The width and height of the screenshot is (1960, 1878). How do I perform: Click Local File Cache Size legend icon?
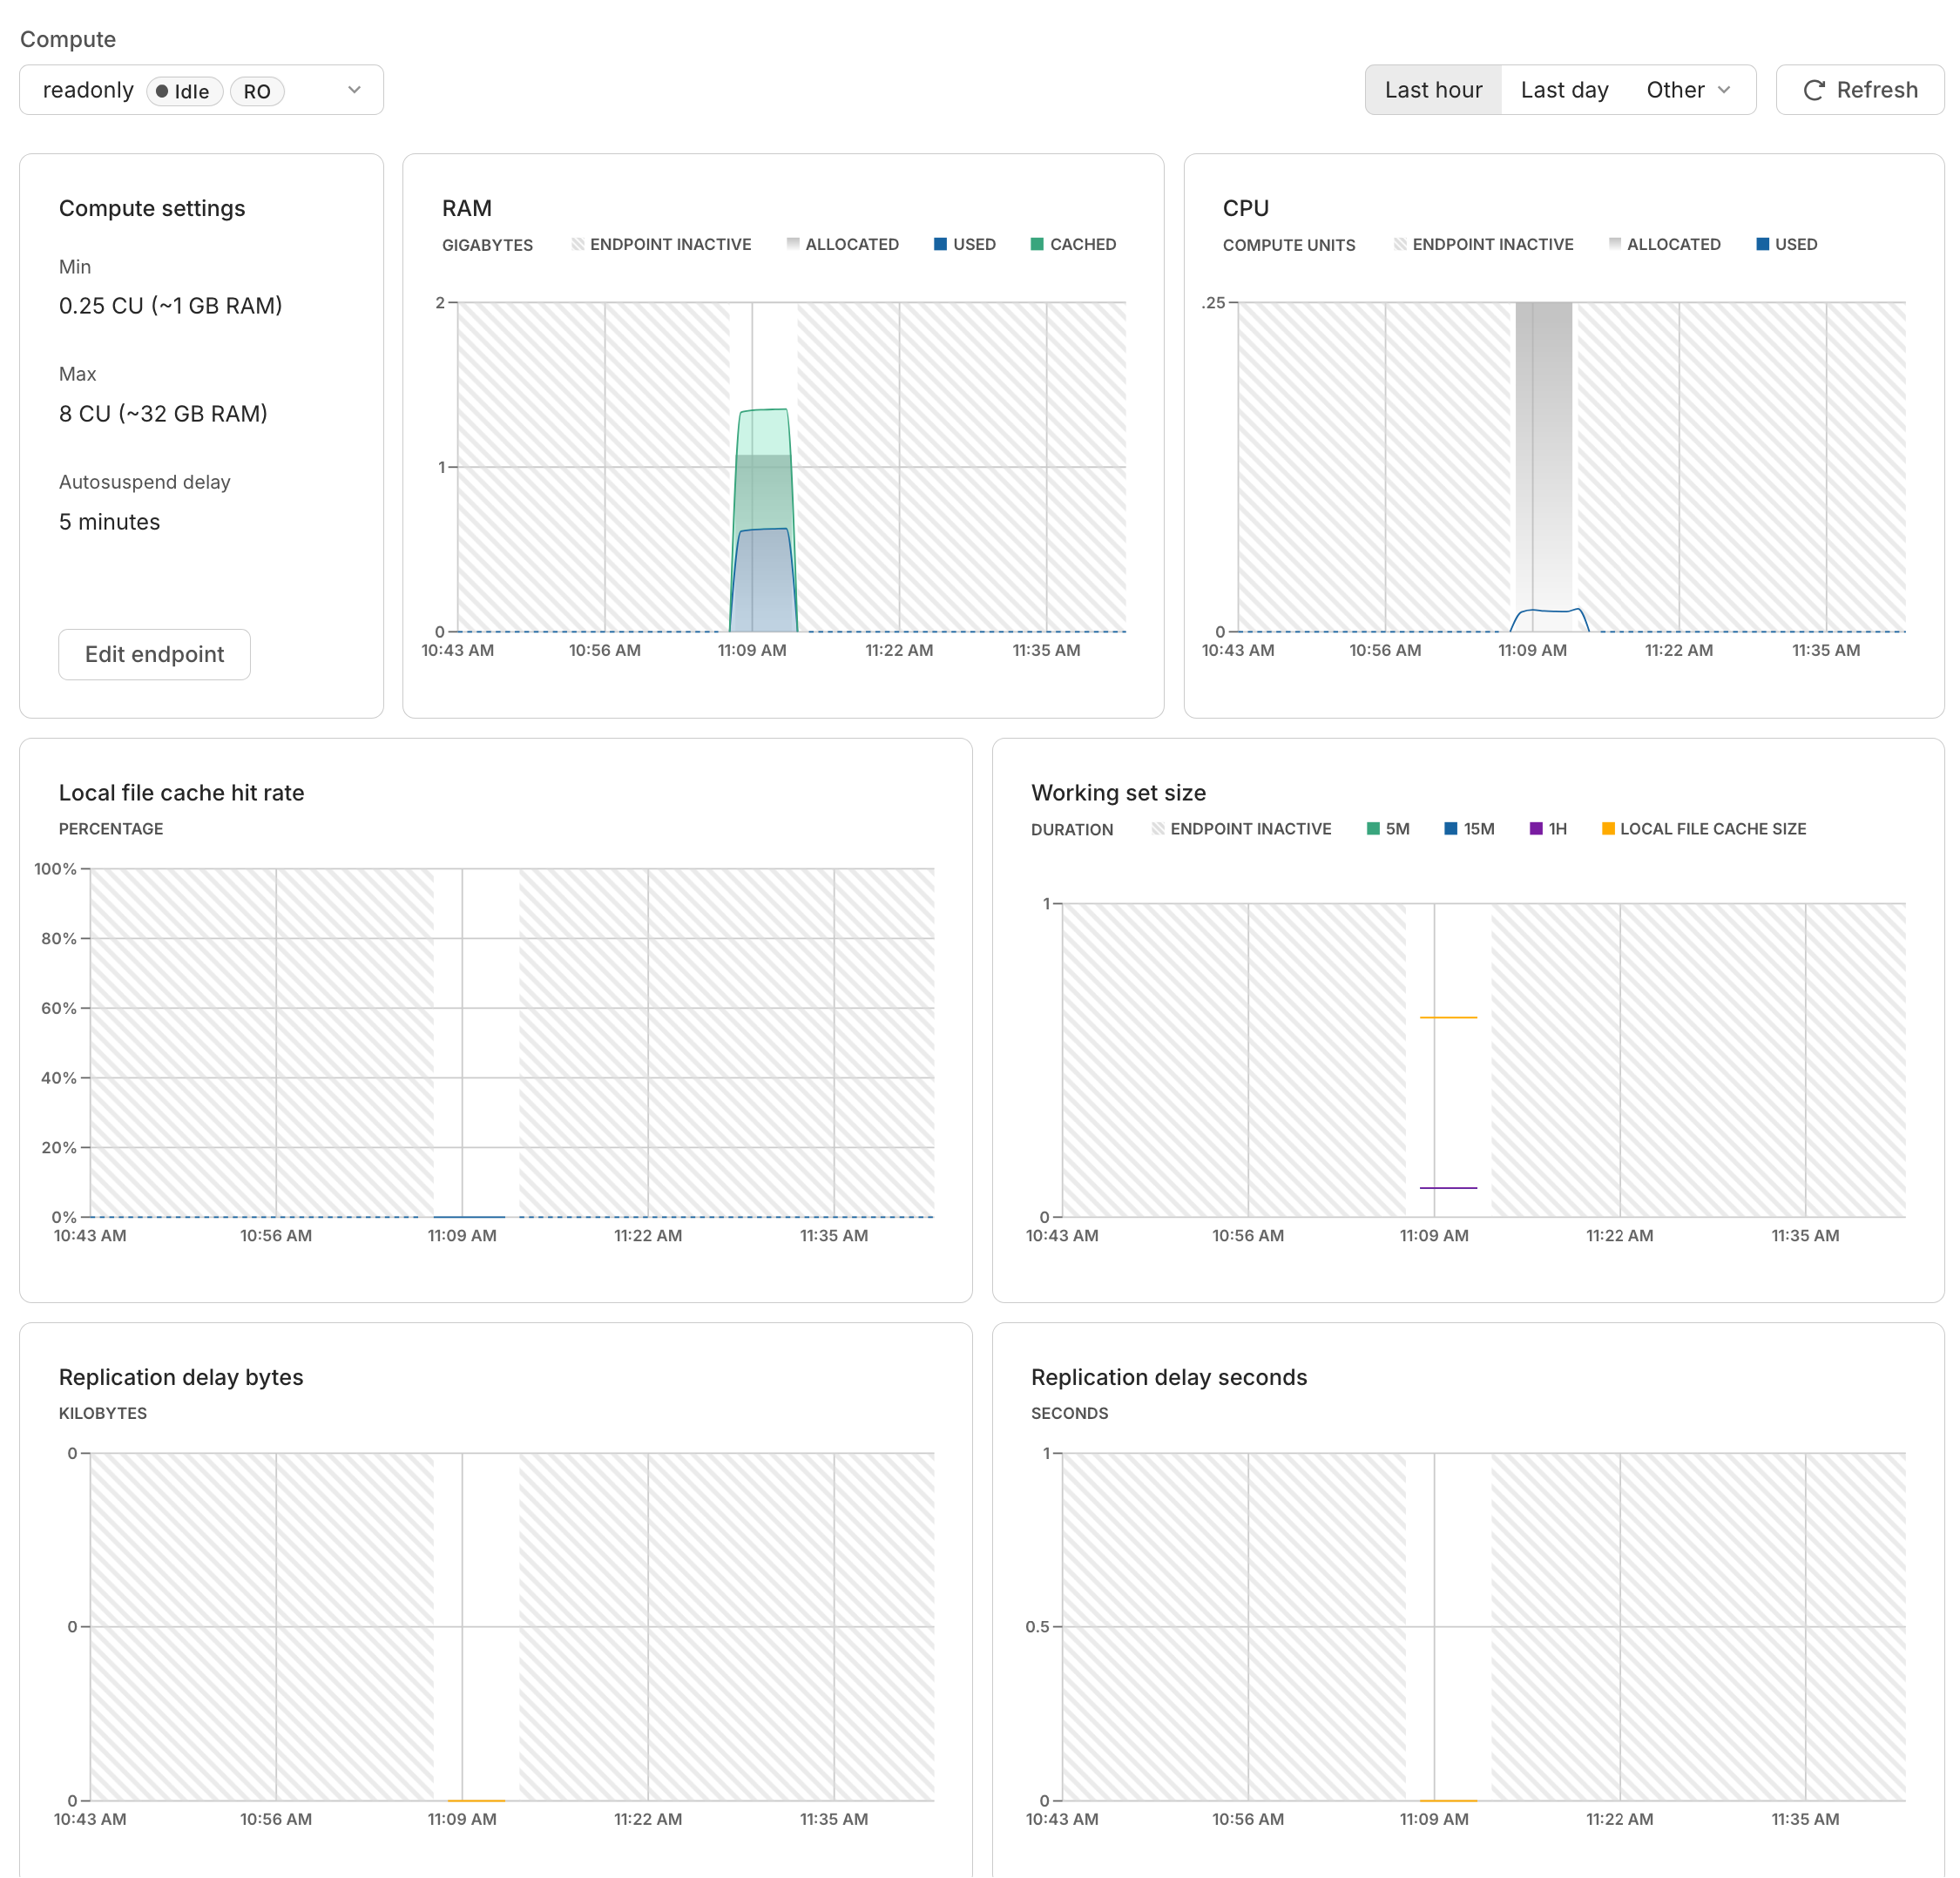click(1607, 828)
